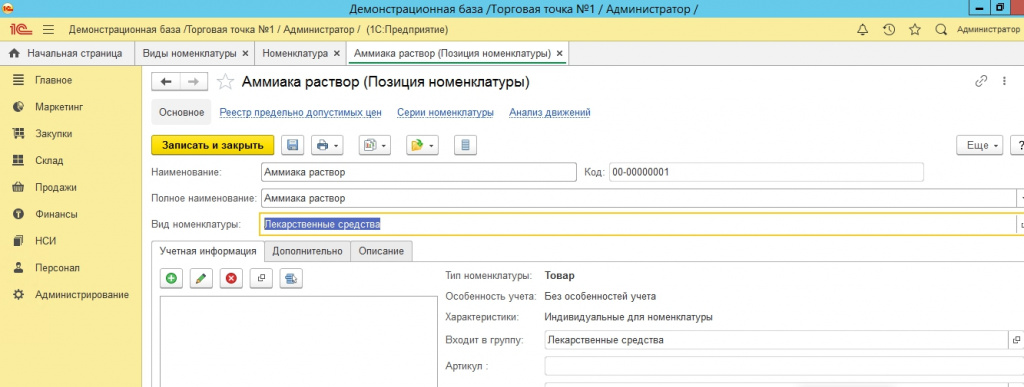Close the Аммиака раствор tab
1024x387 pixels.
(x=560, y=54)
